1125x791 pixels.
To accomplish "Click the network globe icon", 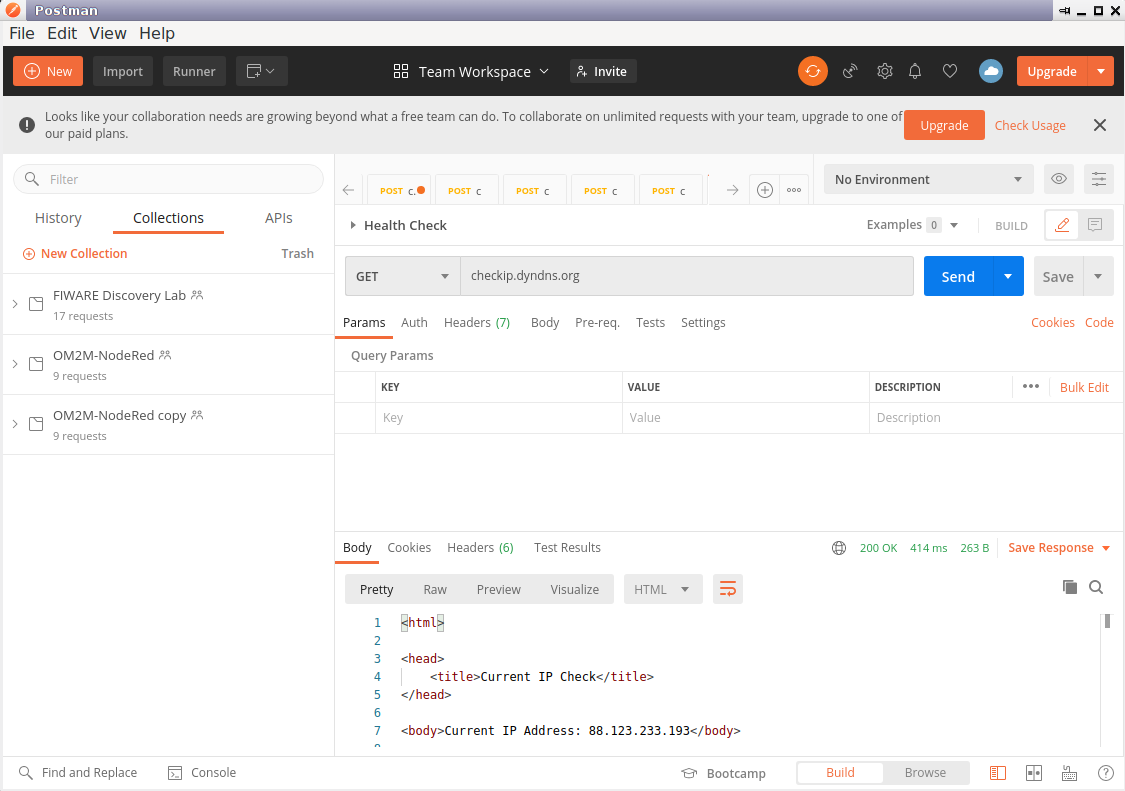I will 839,548.
